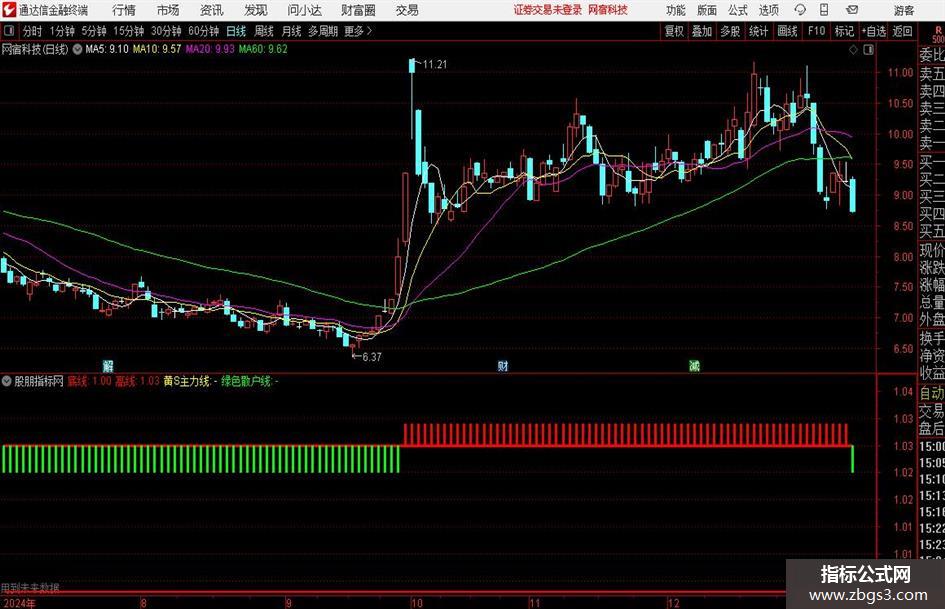Open the customer service headset icon
This screenshot has height=609, width=945.
coord(800,10)
